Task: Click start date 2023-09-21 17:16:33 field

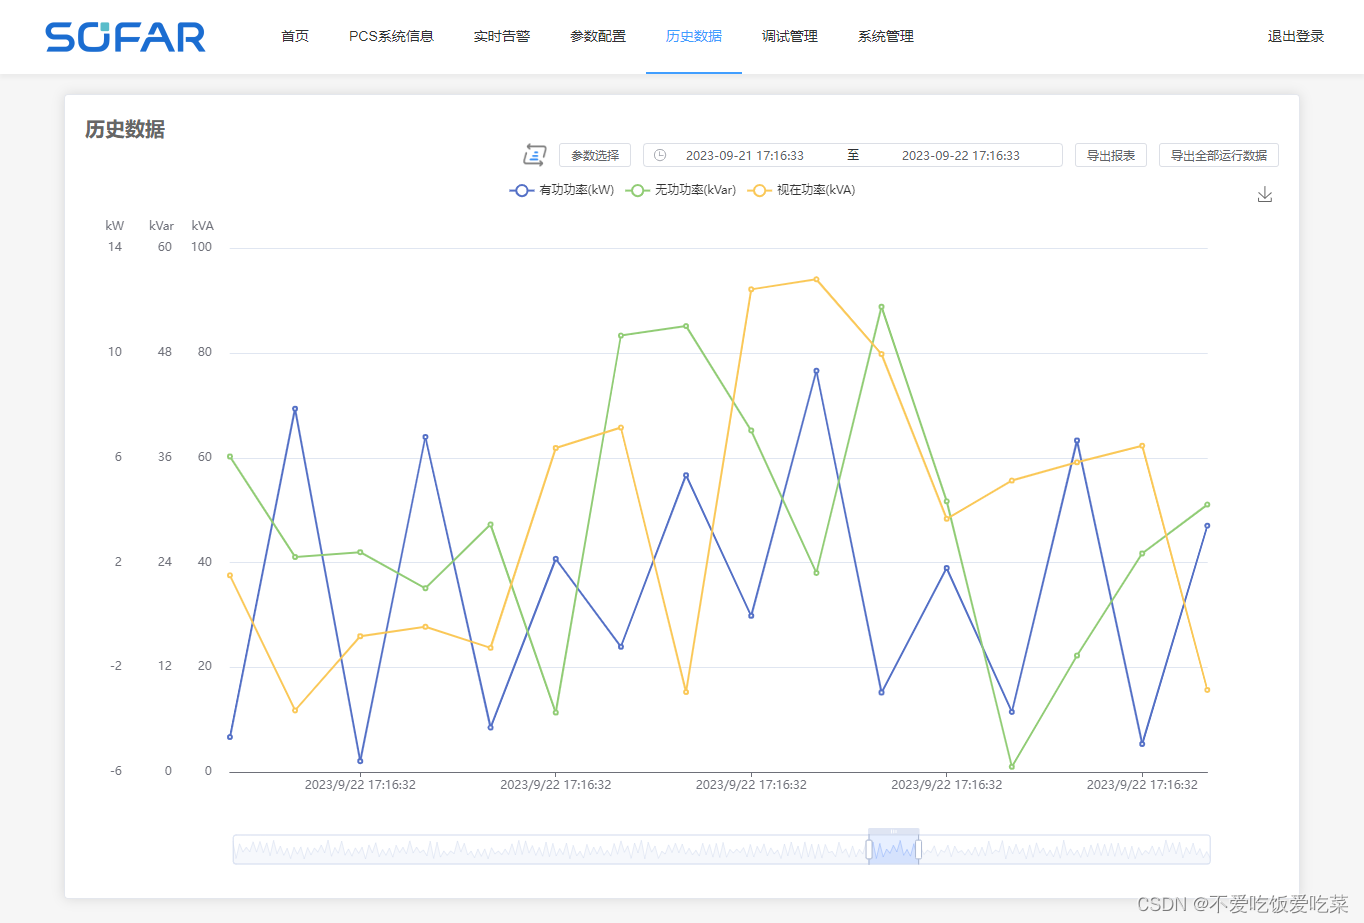Action: pos(745,155)
